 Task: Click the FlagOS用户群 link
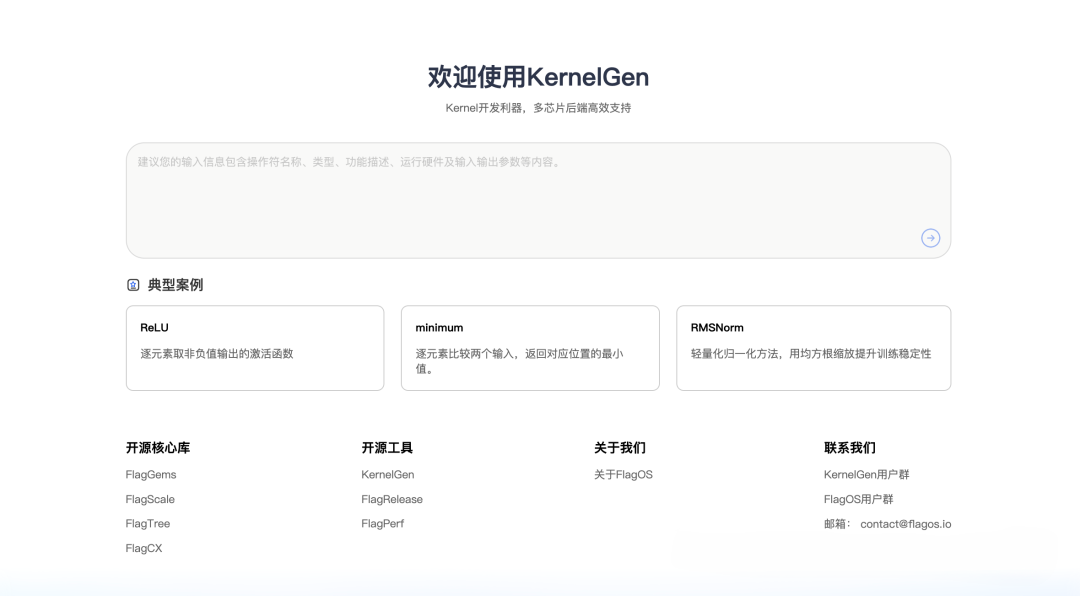[x=859, y=499]
